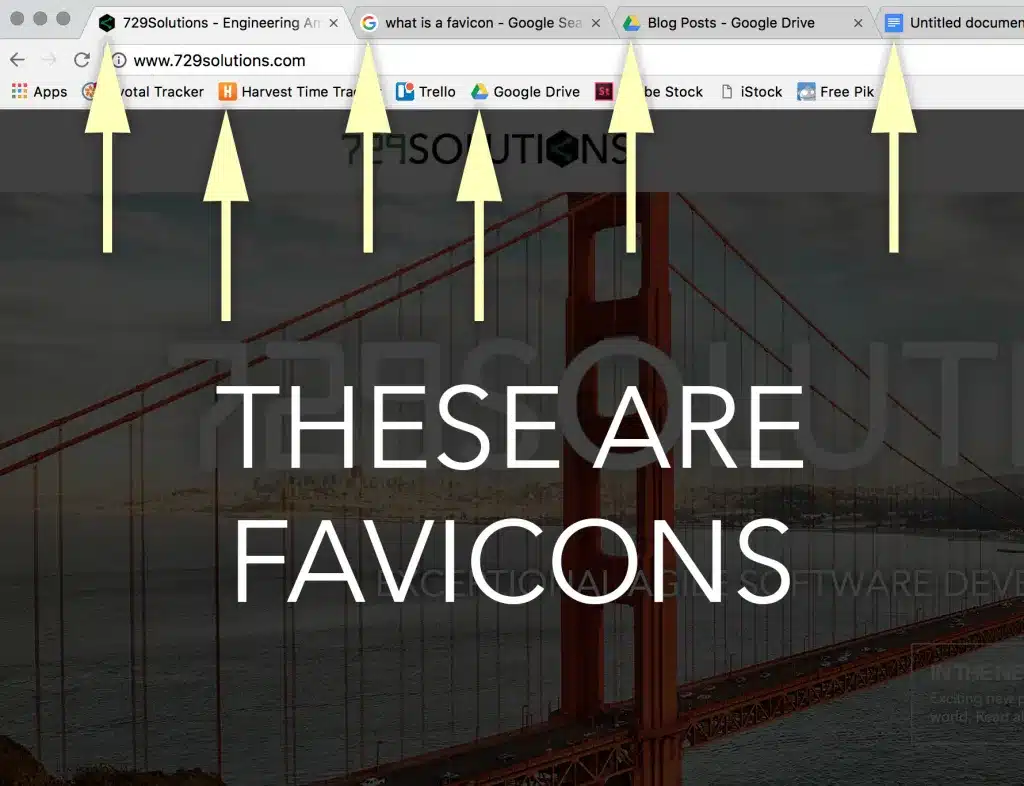Viewport: 1024px width, 786px height.
Task: Click the Google Docs favicon on Untitled document tab
Action: [894, 22]
